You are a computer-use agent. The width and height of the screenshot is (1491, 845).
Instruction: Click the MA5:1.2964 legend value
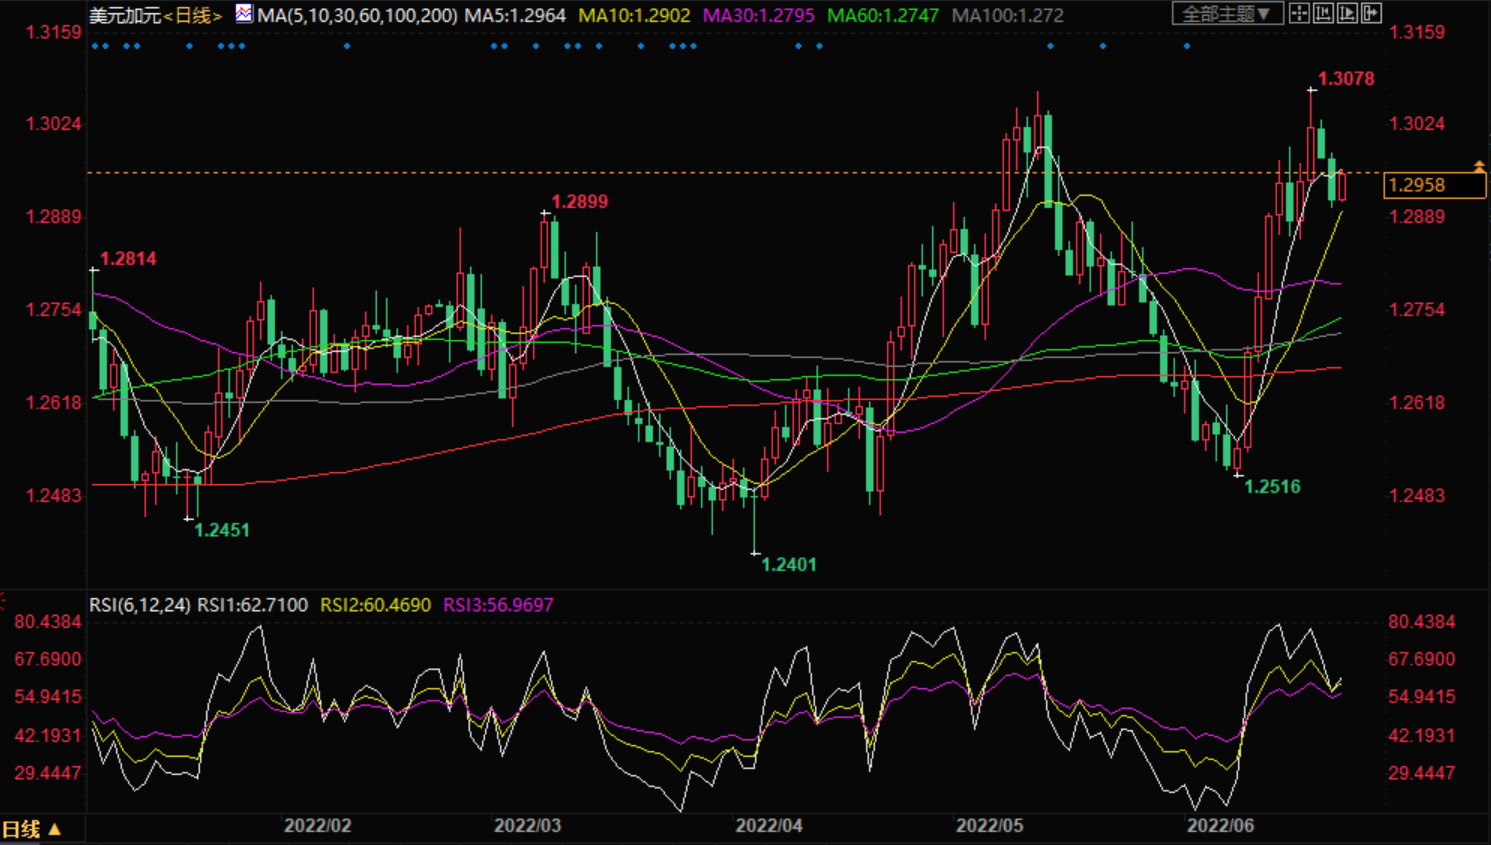point(515,15)
